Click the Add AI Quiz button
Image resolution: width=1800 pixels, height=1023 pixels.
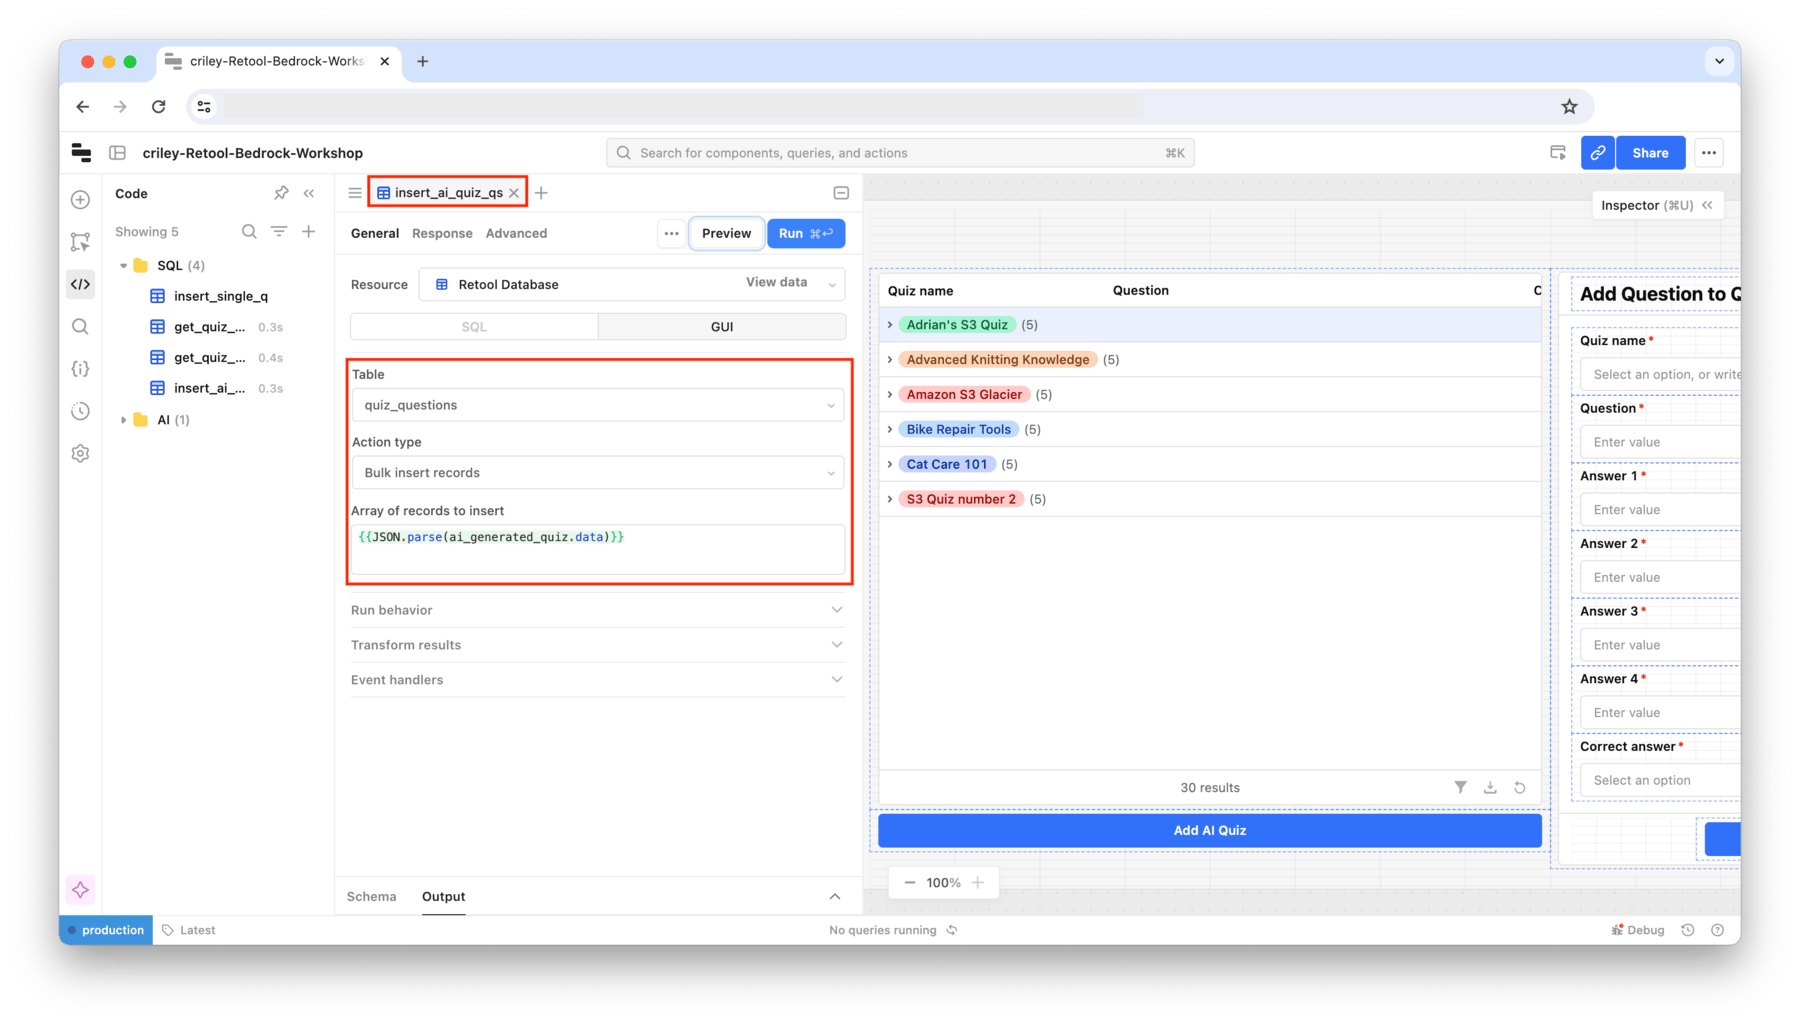click(x=1209, y=831)
